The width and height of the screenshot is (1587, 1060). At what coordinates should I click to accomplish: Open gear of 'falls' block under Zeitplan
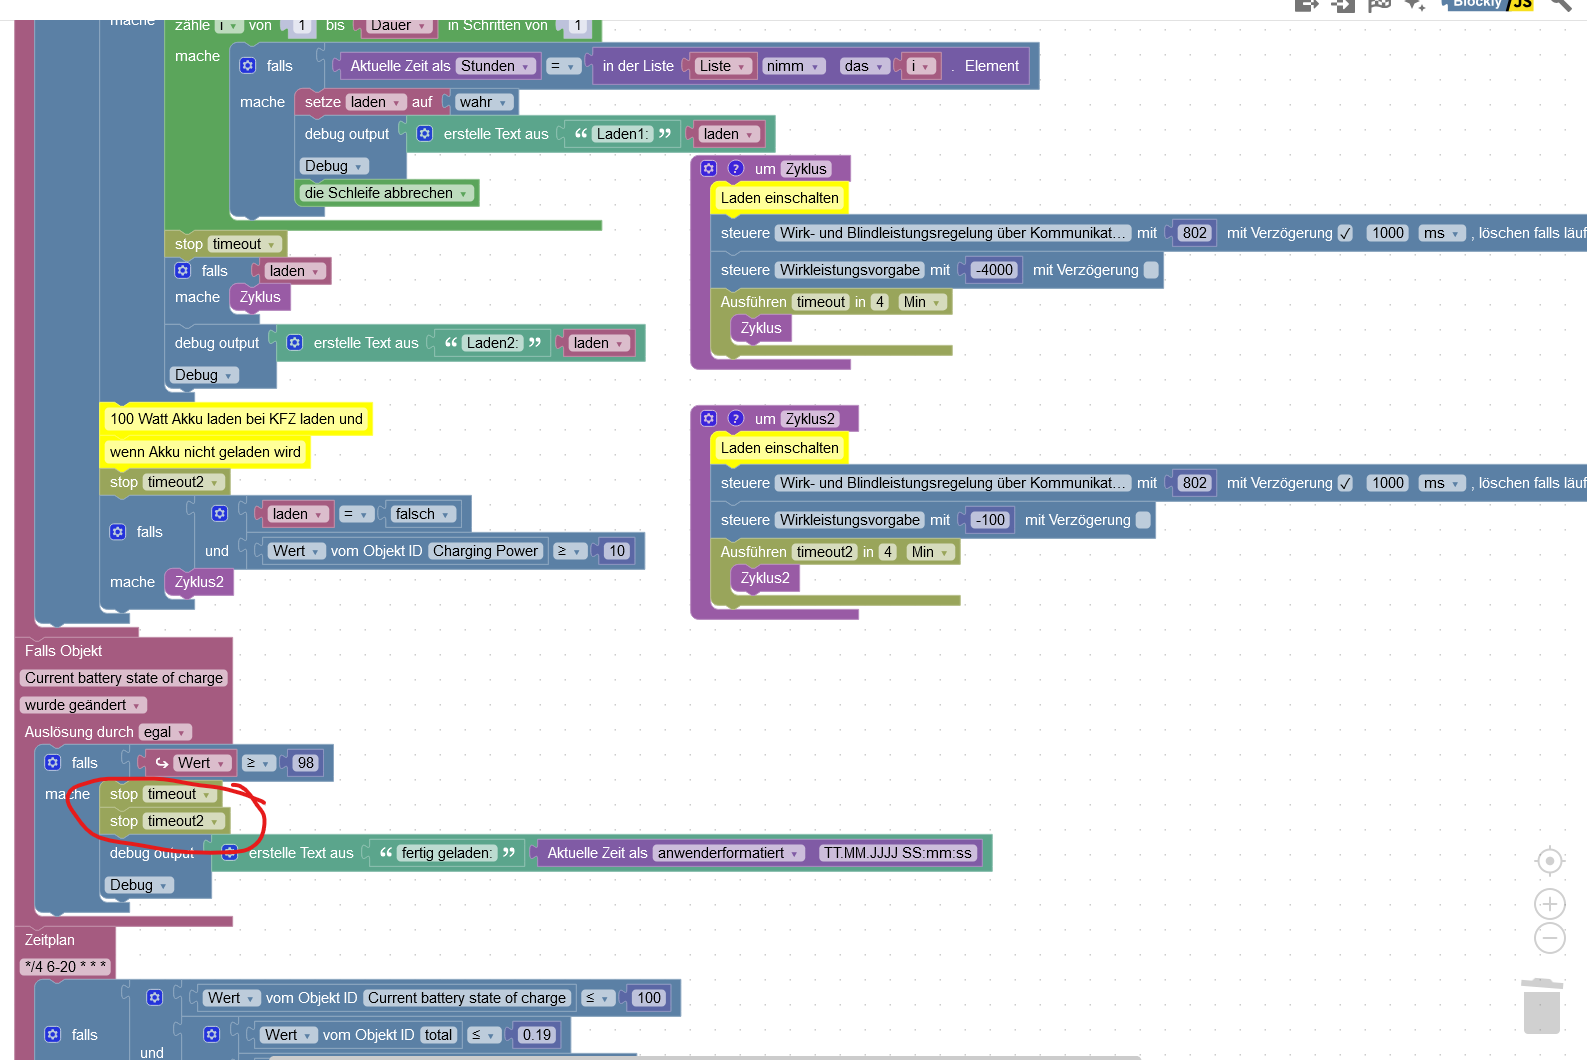(52, 1035)
